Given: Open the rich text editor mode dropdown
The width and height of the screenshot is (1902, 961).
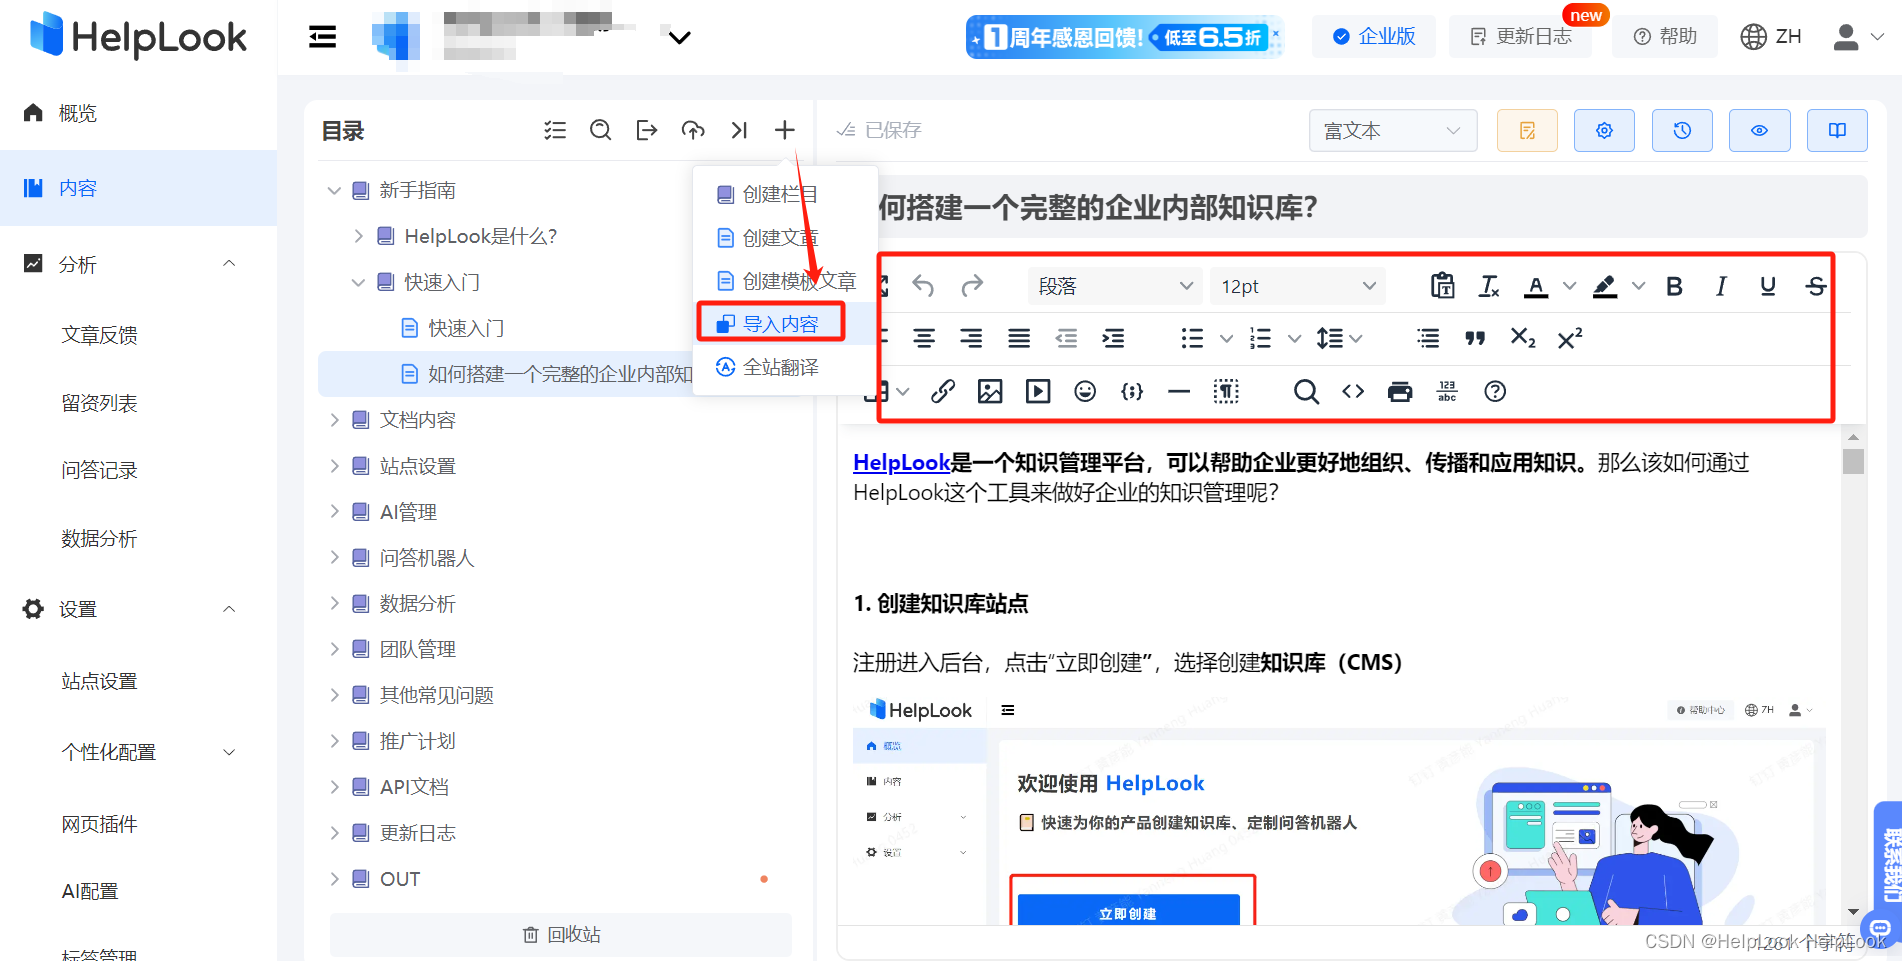Looking at the screenshot, I should [1392, 131].
